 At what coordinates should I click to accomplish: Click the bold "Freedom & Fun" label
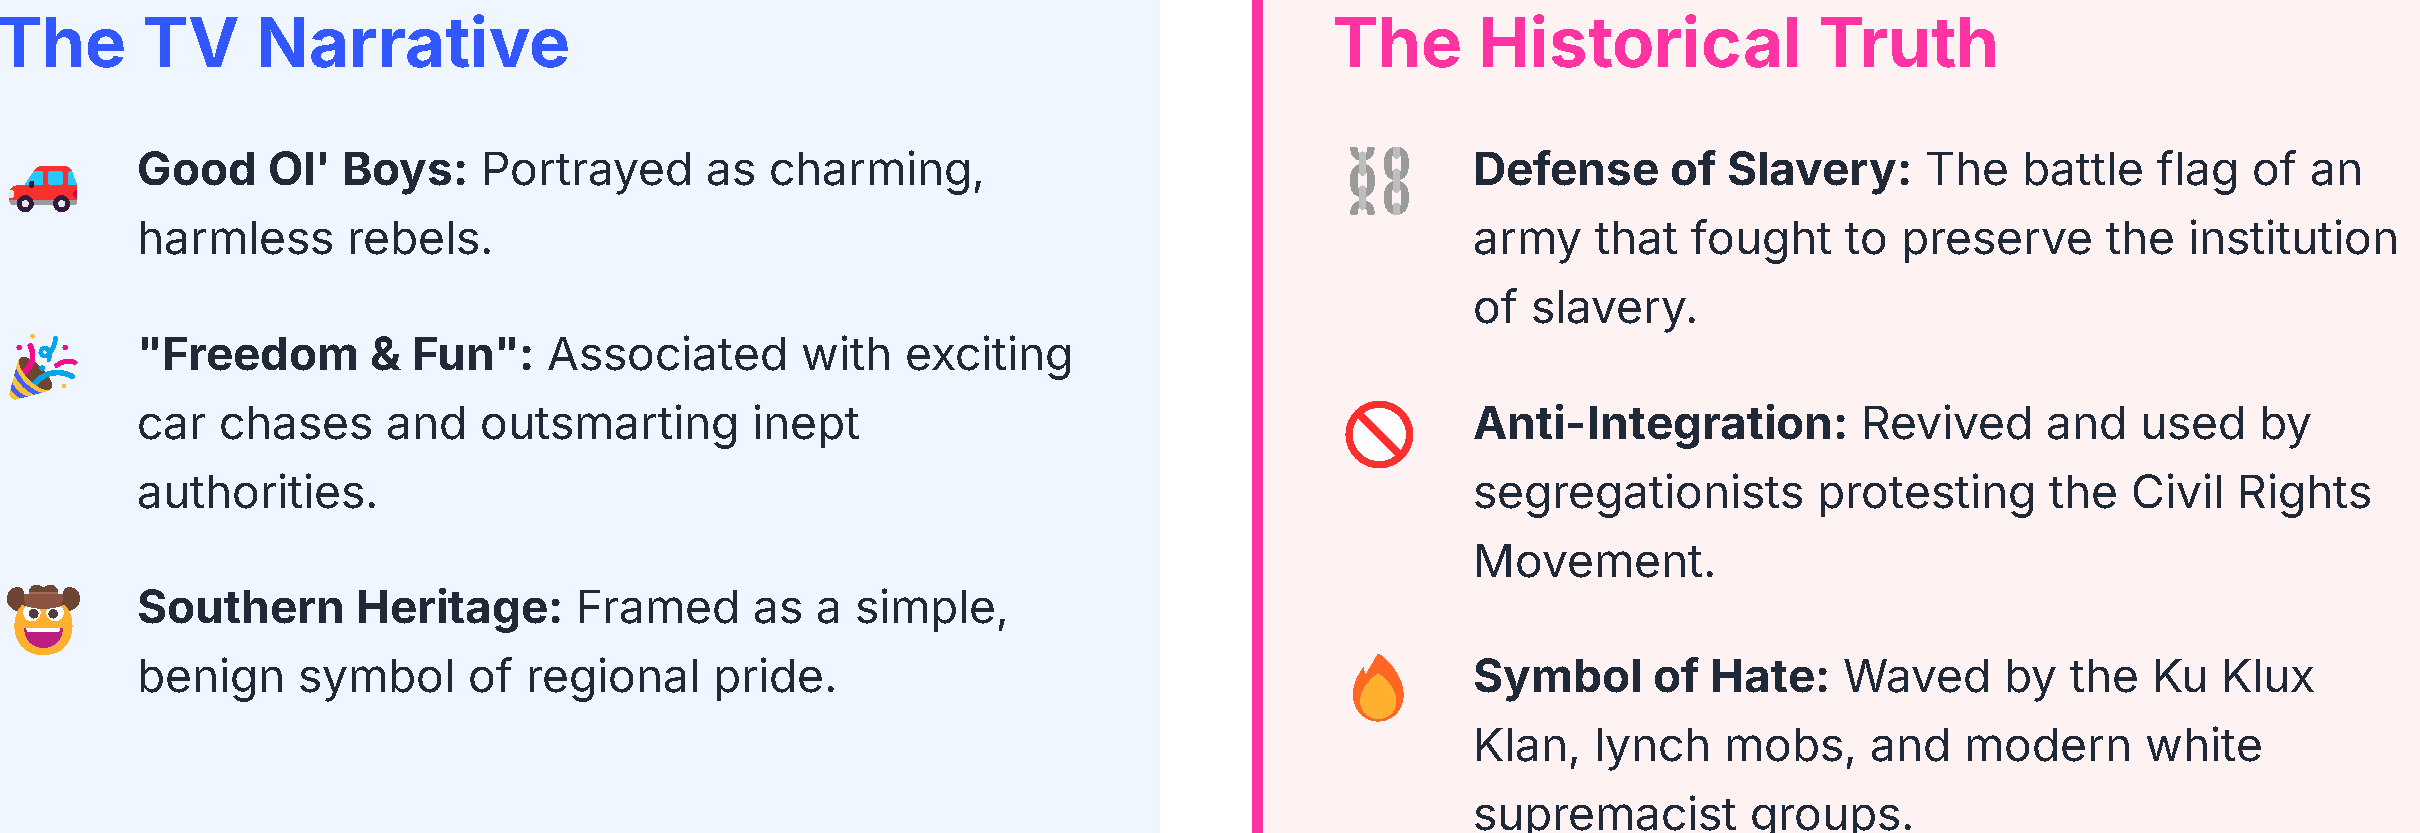coord(335,355)
